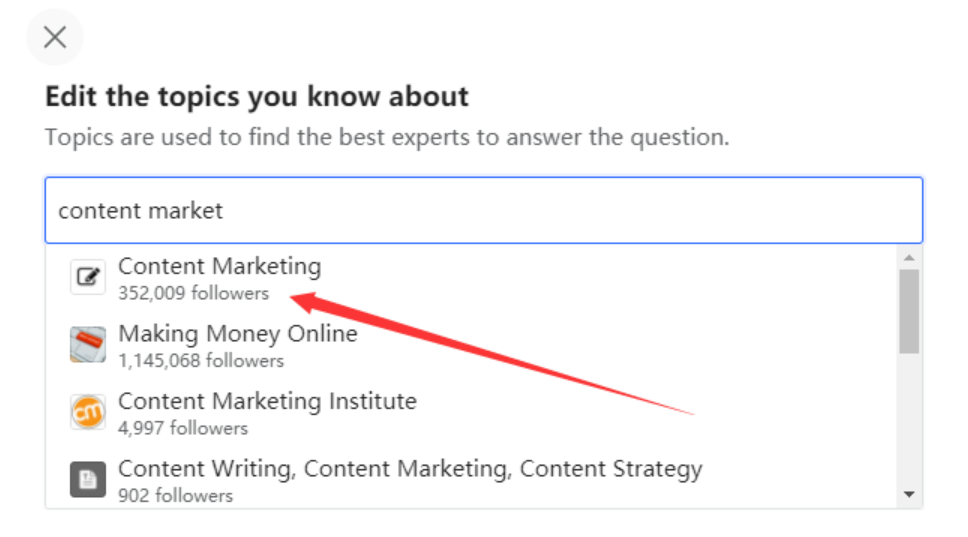Select the Content Marketing suggestion
The height and width of the screenshot is (537, 968).
click(x=471, y=278)
